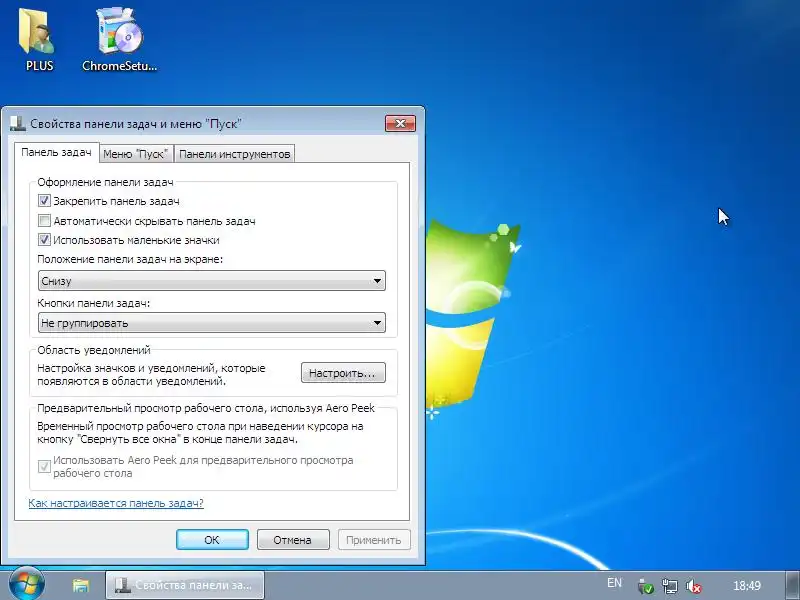
Task: Close the taskbar properties dialog
Action: 401,123
